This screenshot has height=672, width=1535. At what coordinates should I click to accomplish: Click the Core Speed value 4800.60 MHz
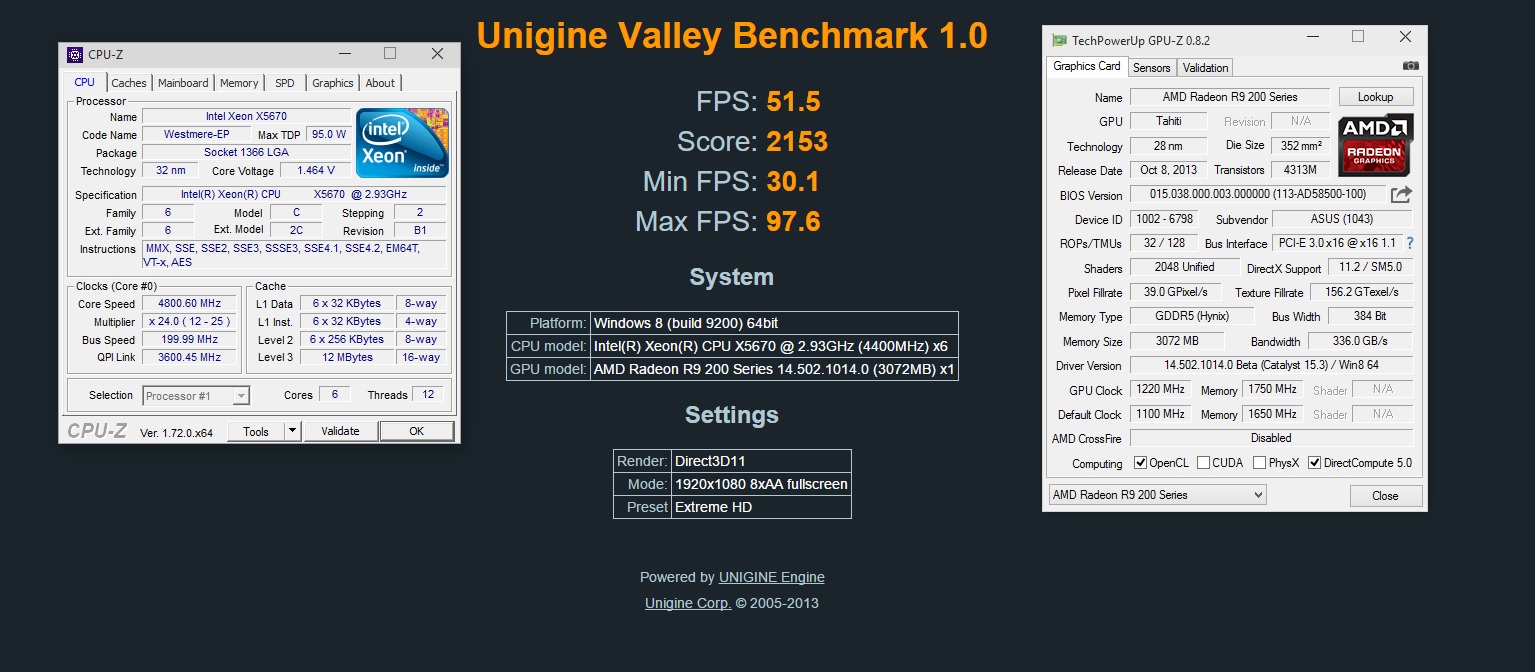[189, 303]
